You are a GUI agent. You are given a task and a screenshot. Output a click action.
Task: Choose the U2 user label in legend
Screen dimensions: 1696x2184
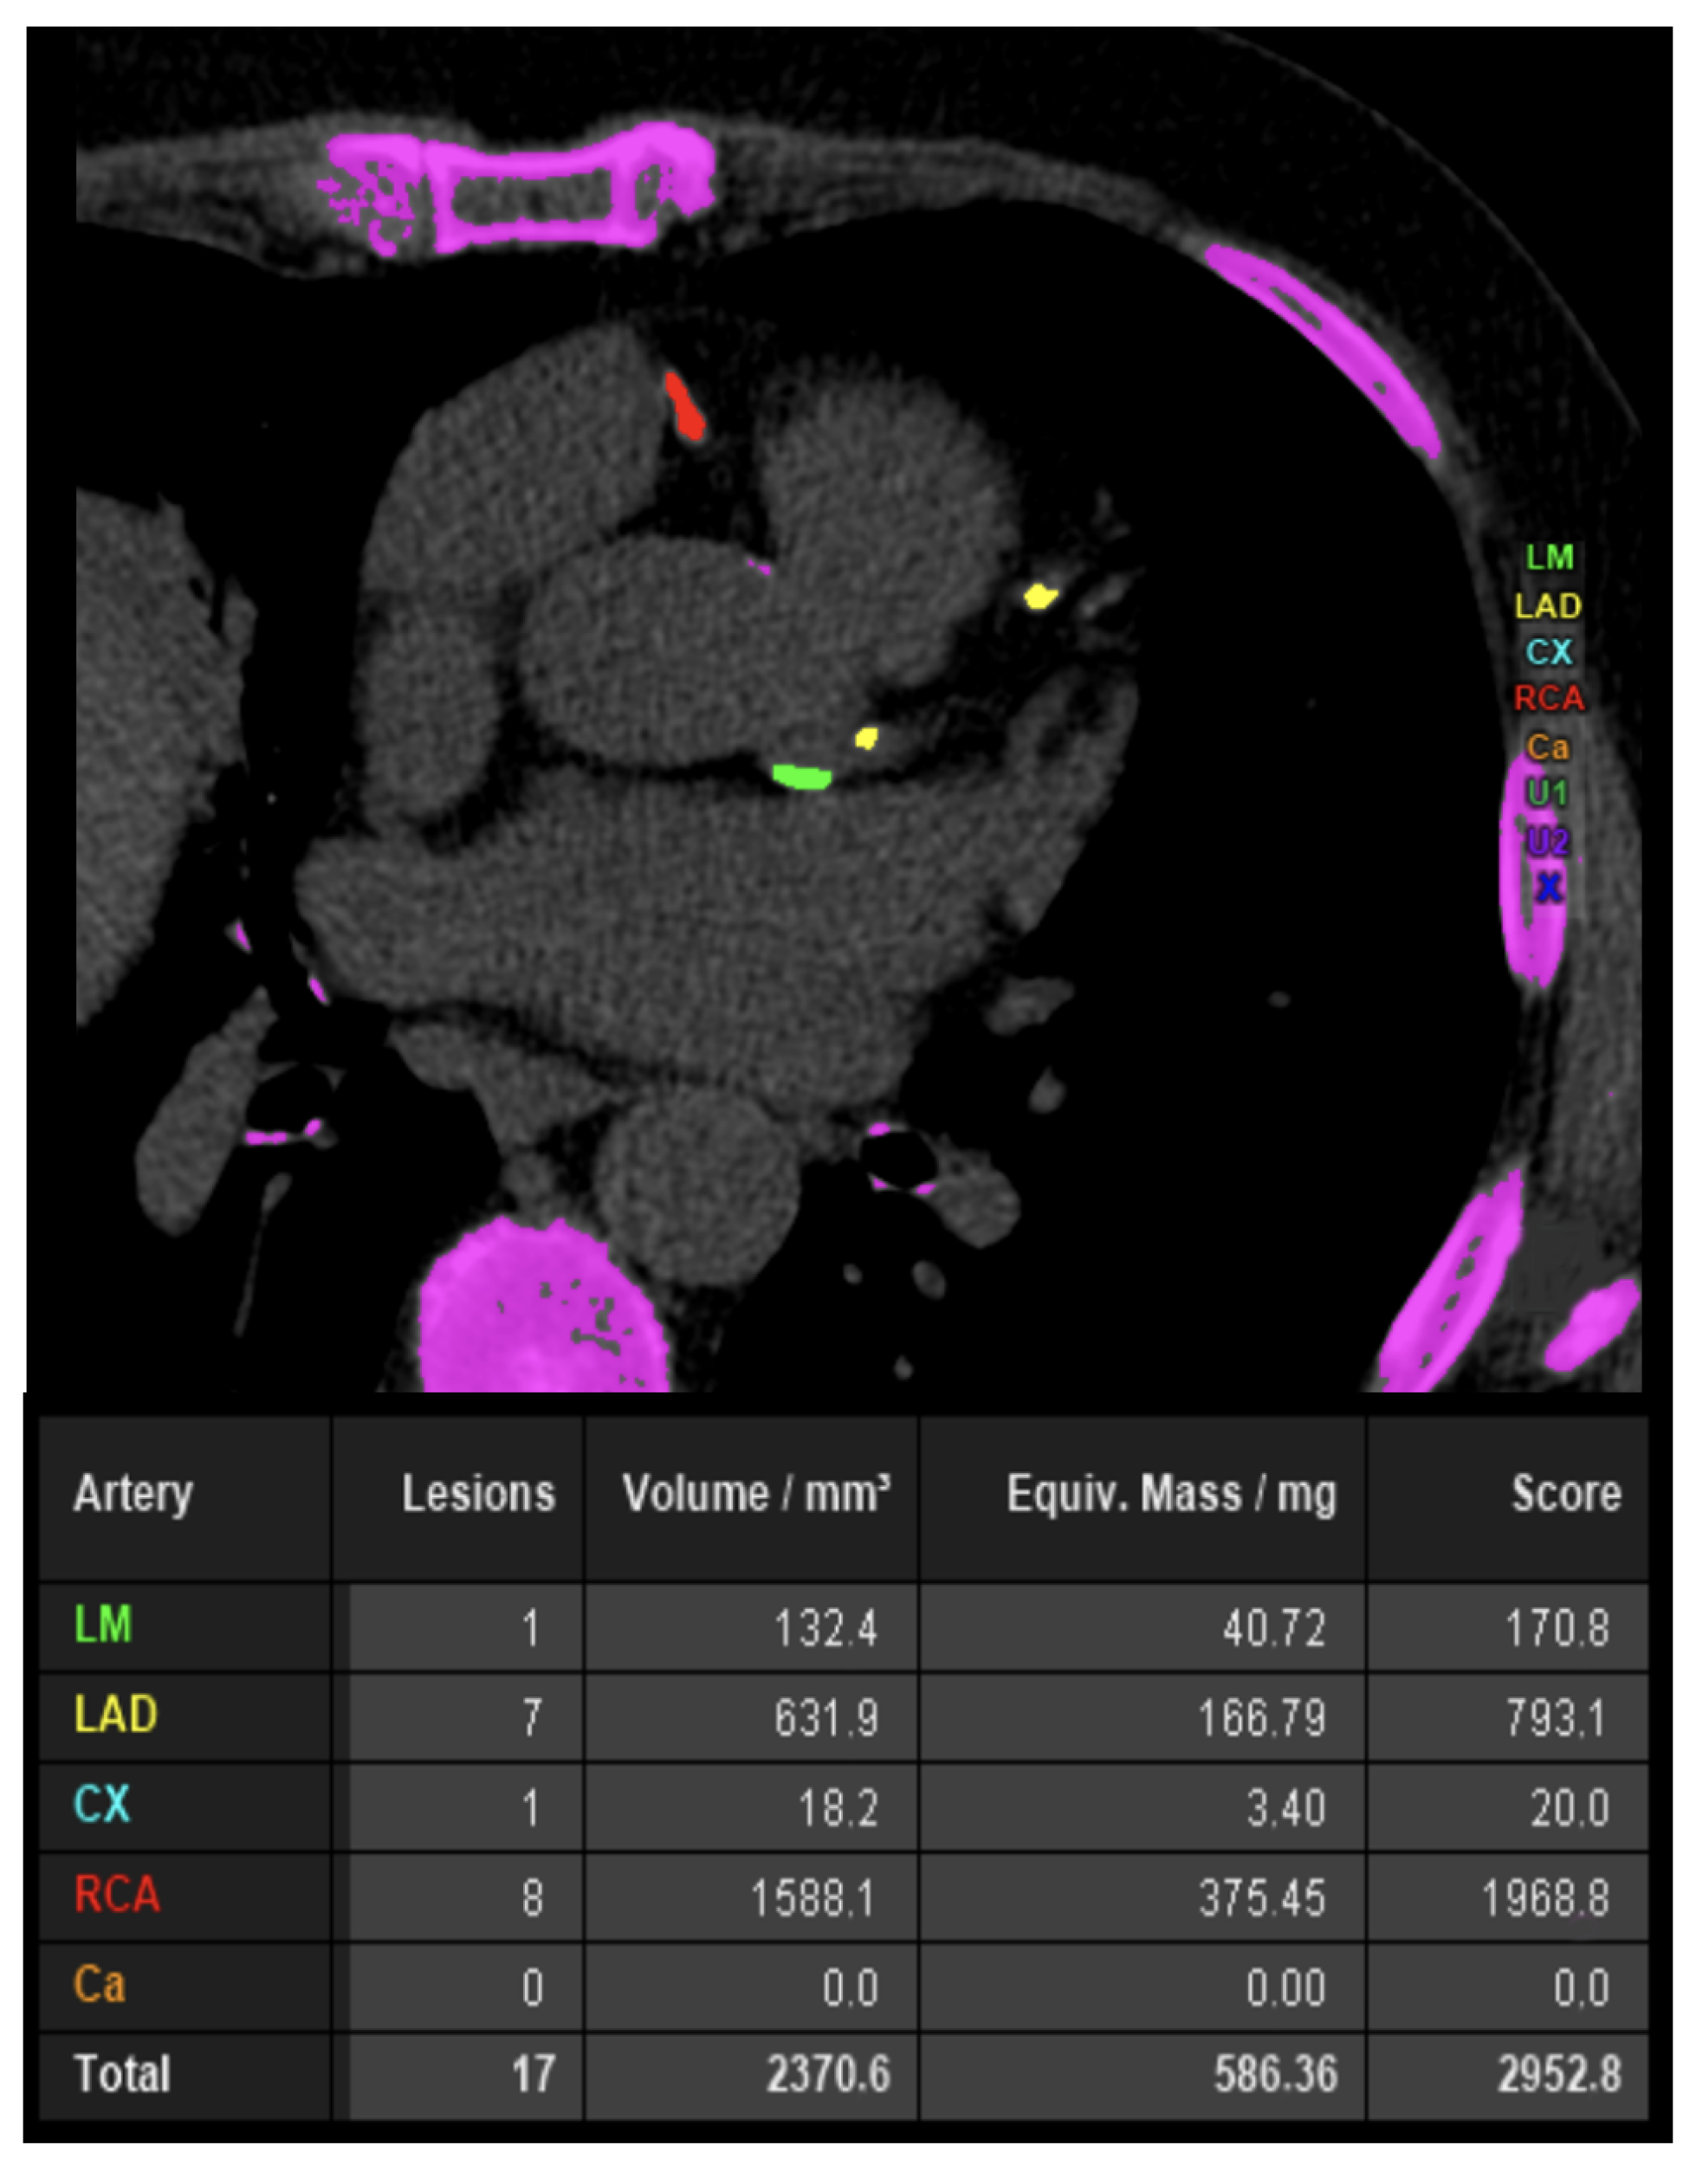click(1546, 841)
